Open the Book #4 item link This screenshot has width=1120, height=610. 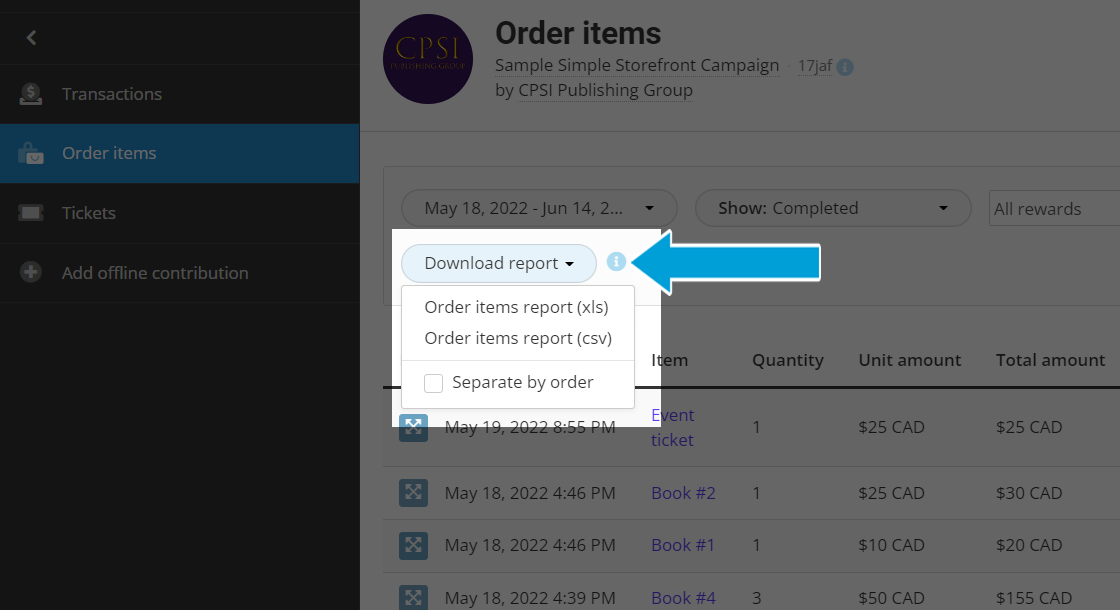683,598
